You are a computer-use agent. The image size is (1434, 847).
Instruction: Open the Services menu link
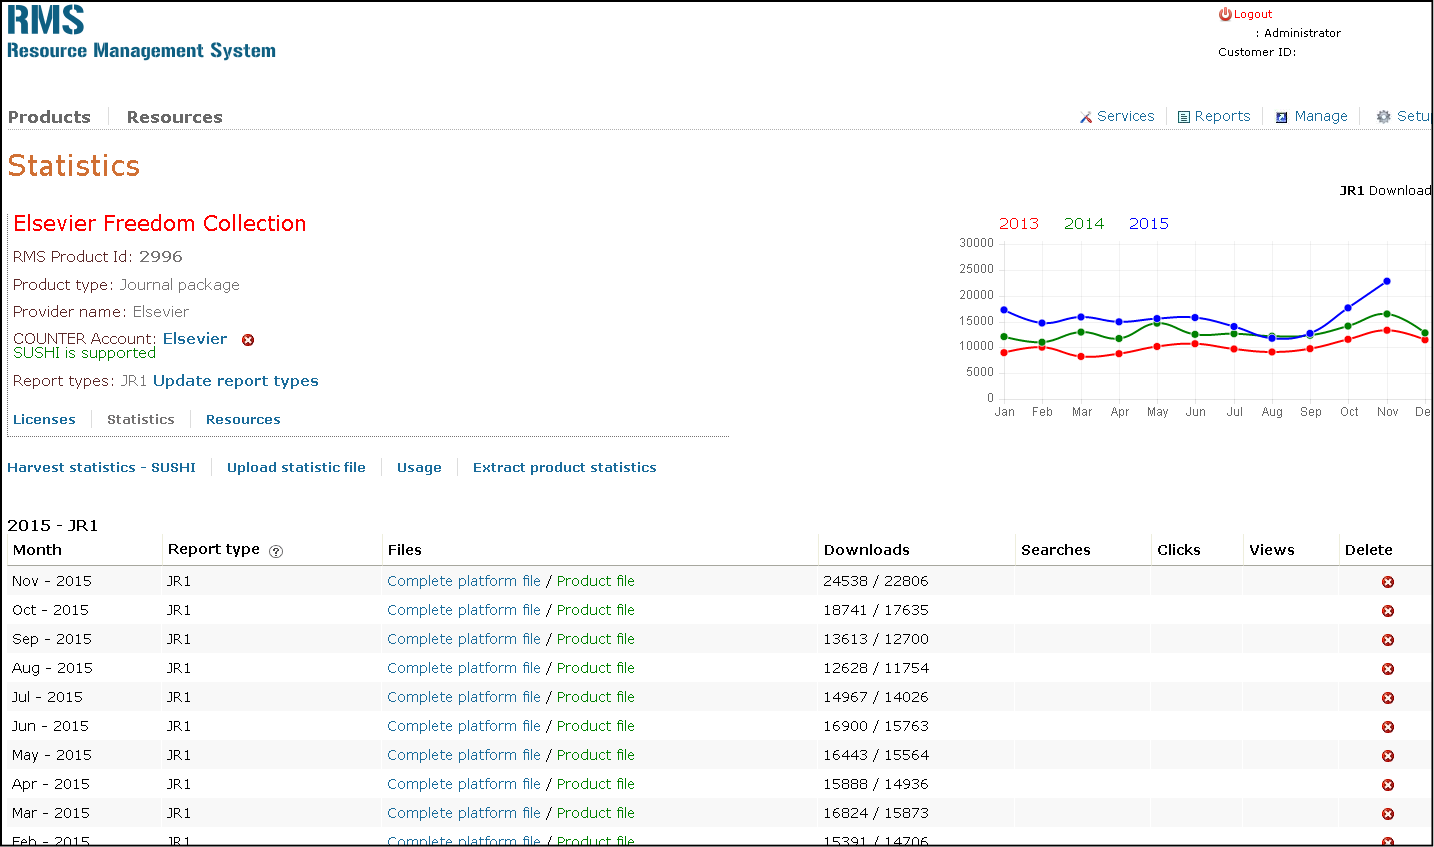click(x=1126, y=116)
